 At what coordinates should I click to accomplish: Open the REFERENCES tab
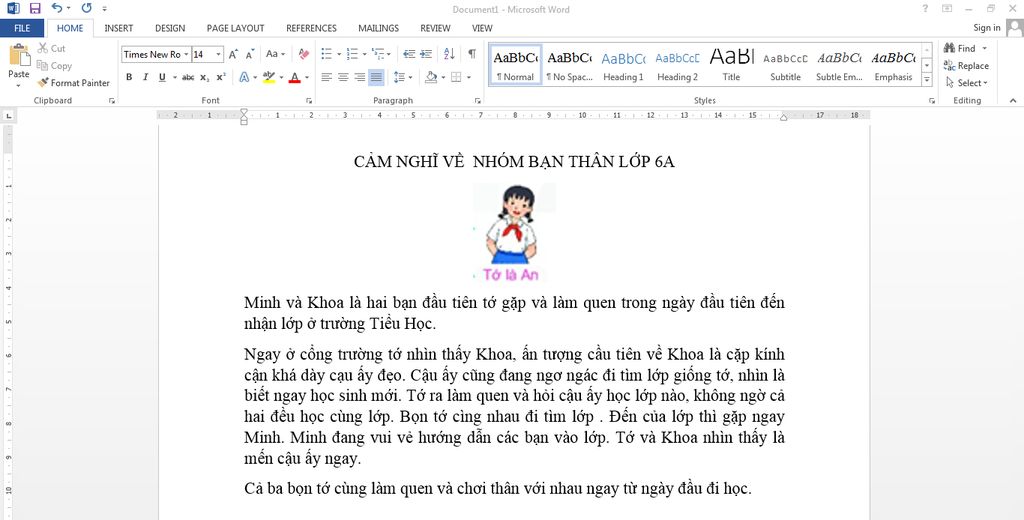click(x=312, y=28)
